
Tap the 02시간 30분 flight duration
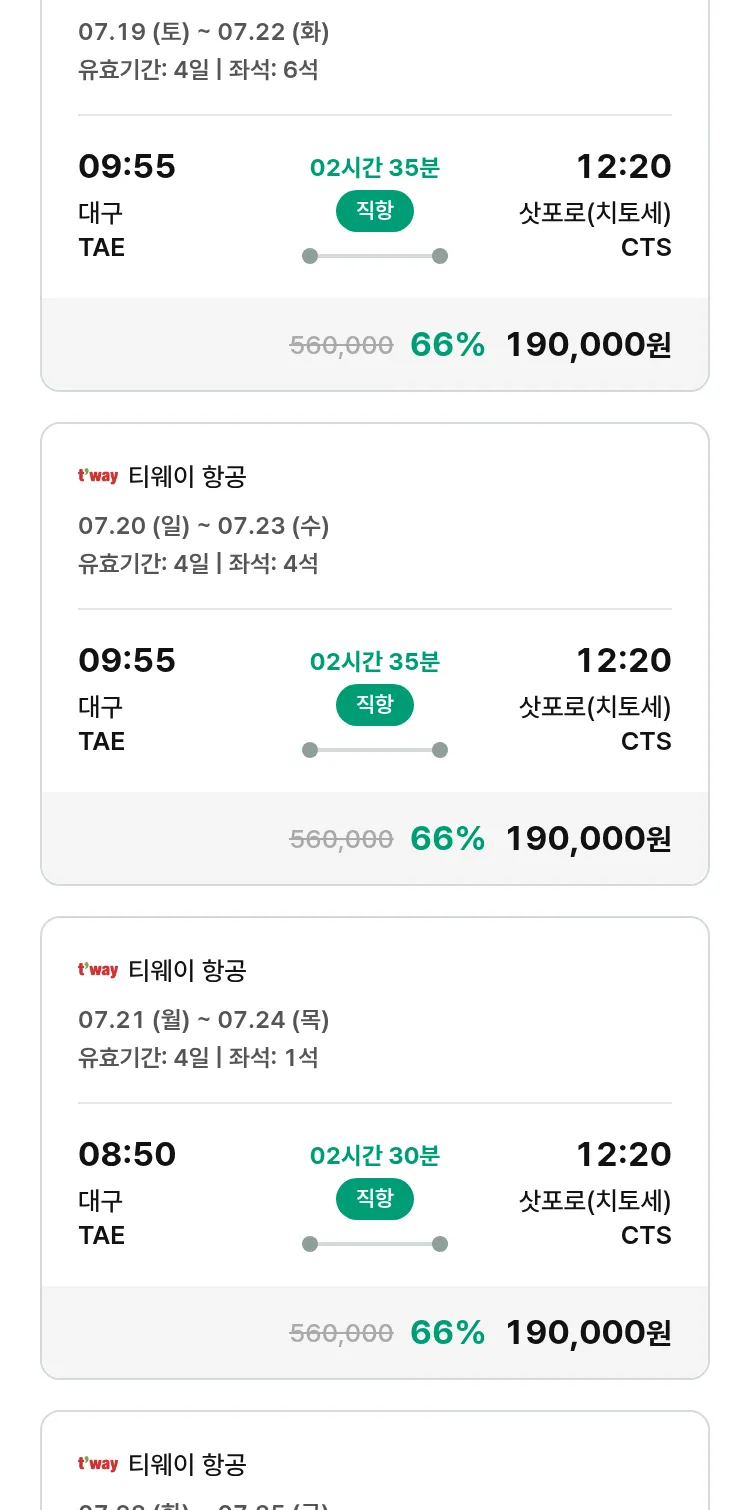[x=374, y=1156]
